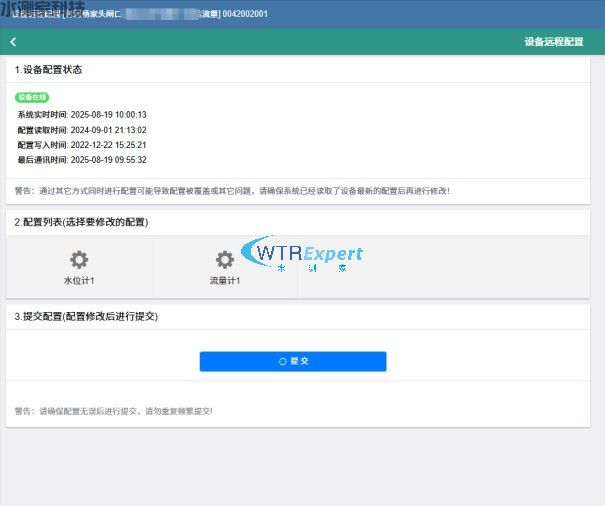Click the 系统实时时间 timestamp line
The height and width of the screenshot is (506, 605).
click(82, 115)
